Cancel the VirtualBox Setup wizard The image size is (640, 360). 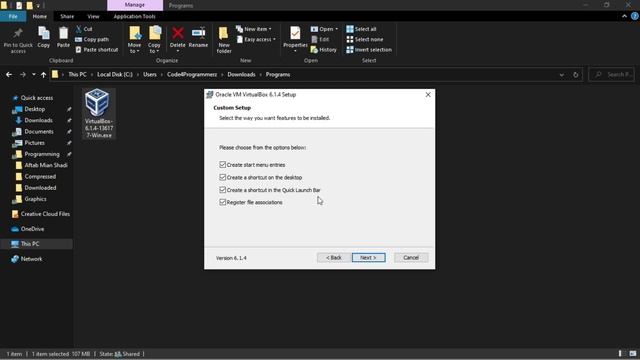[x=411, y=258]
